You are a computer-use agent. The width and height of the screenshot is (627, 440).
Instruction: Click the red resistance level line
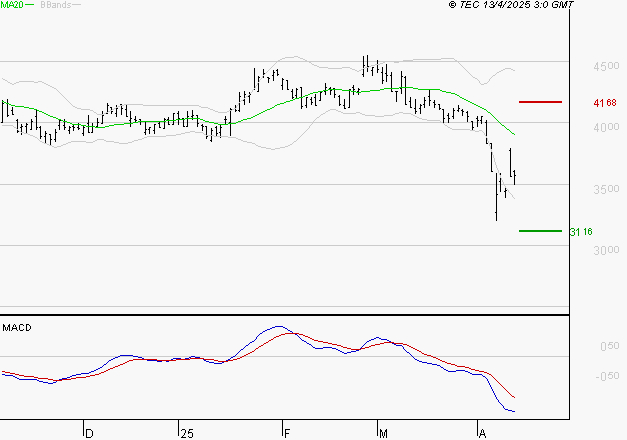pos(540,102)
